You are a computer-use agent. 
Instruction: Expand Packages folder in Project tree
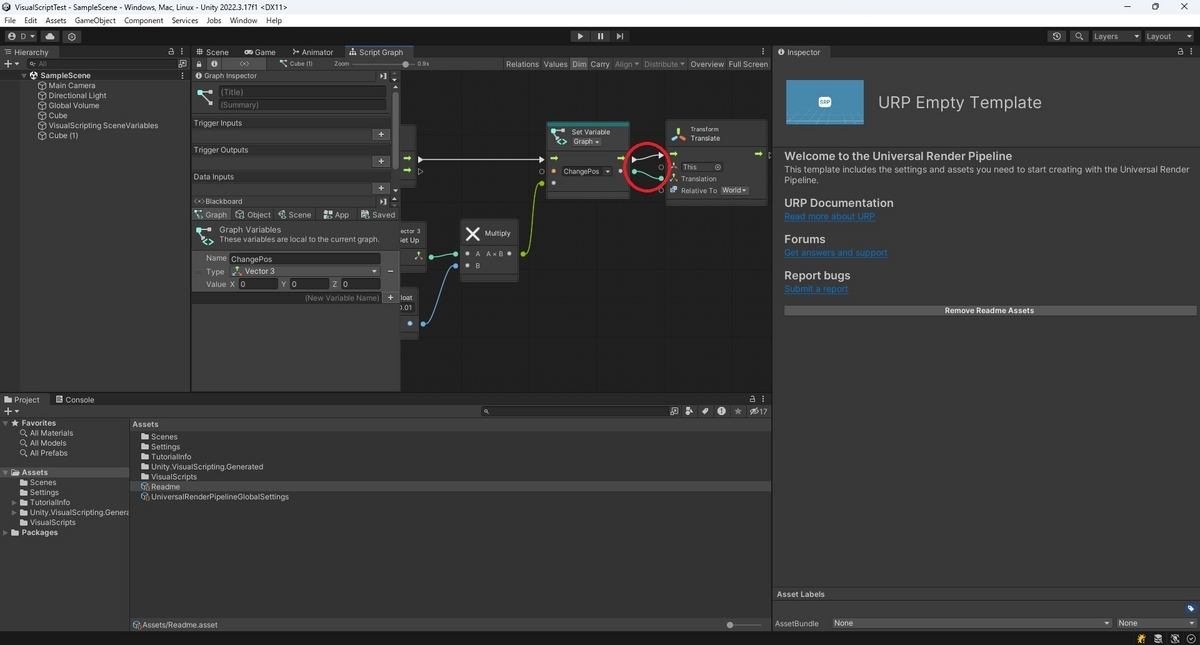6,532
